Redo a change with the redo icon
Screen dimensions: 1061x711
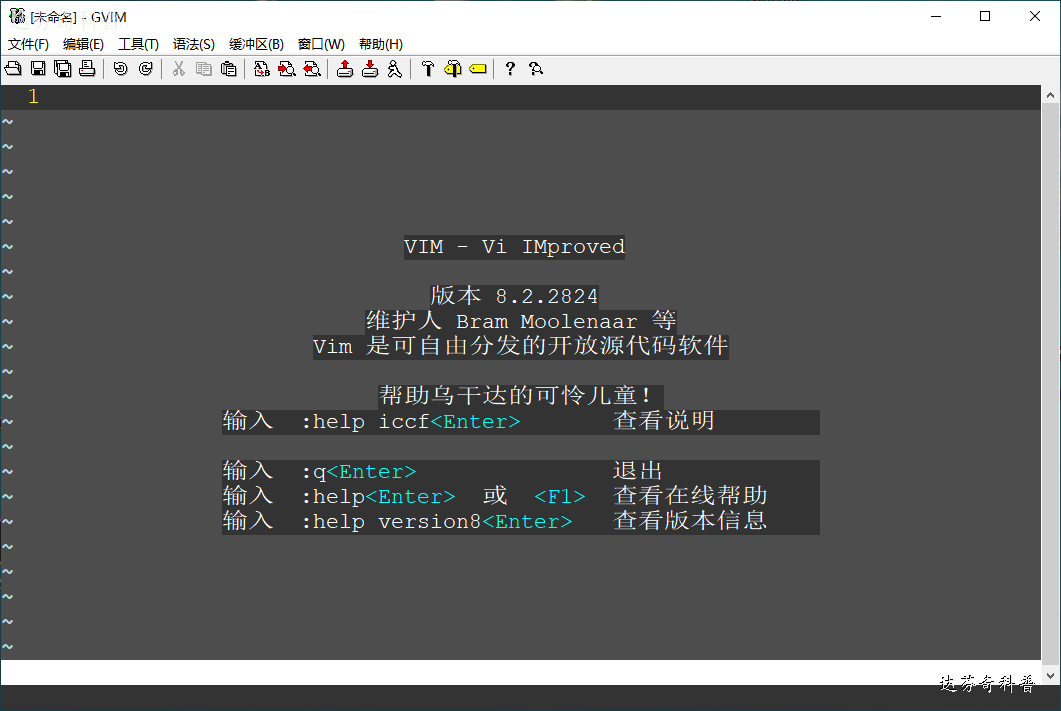[146, 68]
